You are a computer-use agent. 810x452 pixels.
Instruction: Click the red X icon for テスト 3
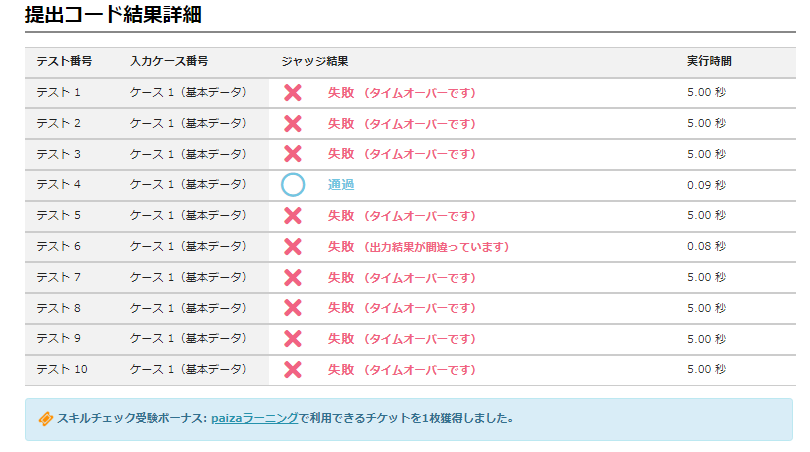(x=293, y=154)
